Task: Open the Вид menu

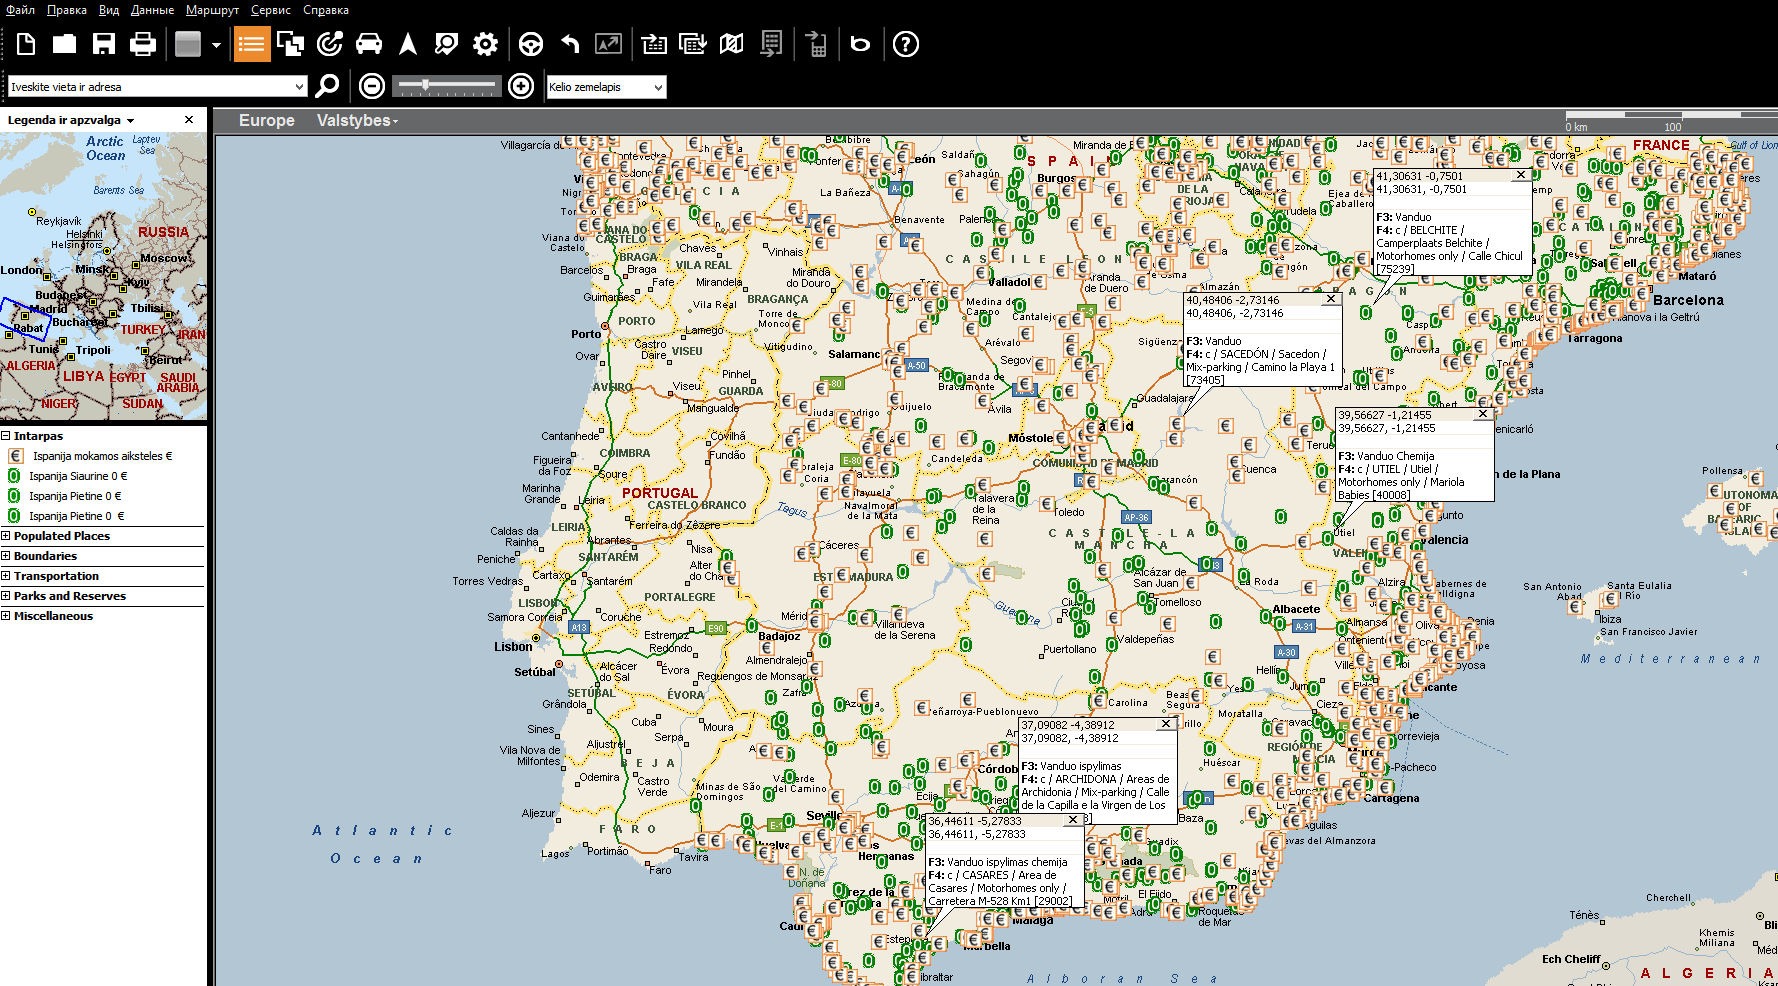Action: pos(109,10)
